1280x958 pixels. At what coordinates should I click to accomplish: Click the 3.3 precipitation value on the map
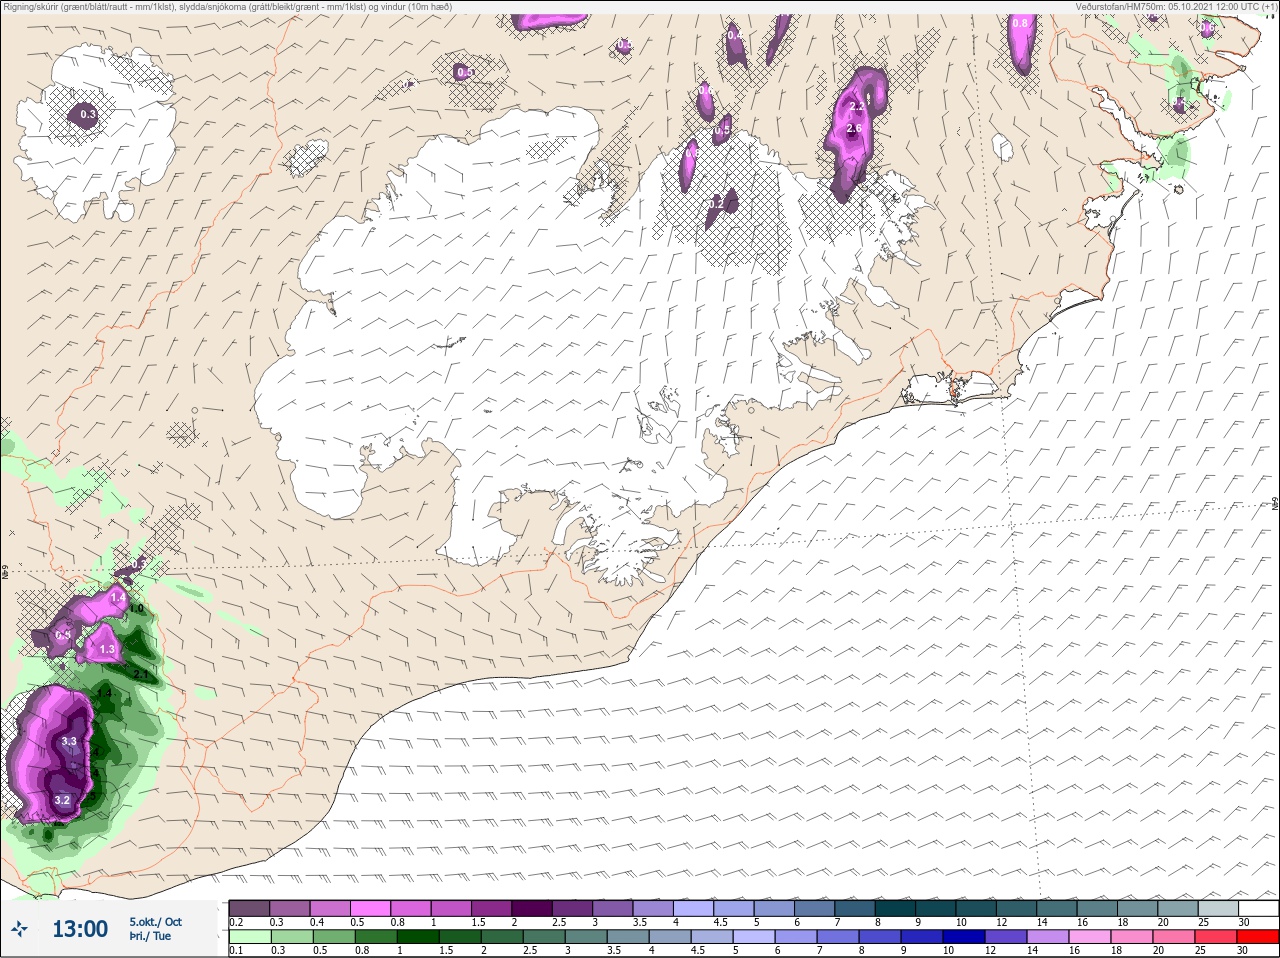tap(69, 741)
